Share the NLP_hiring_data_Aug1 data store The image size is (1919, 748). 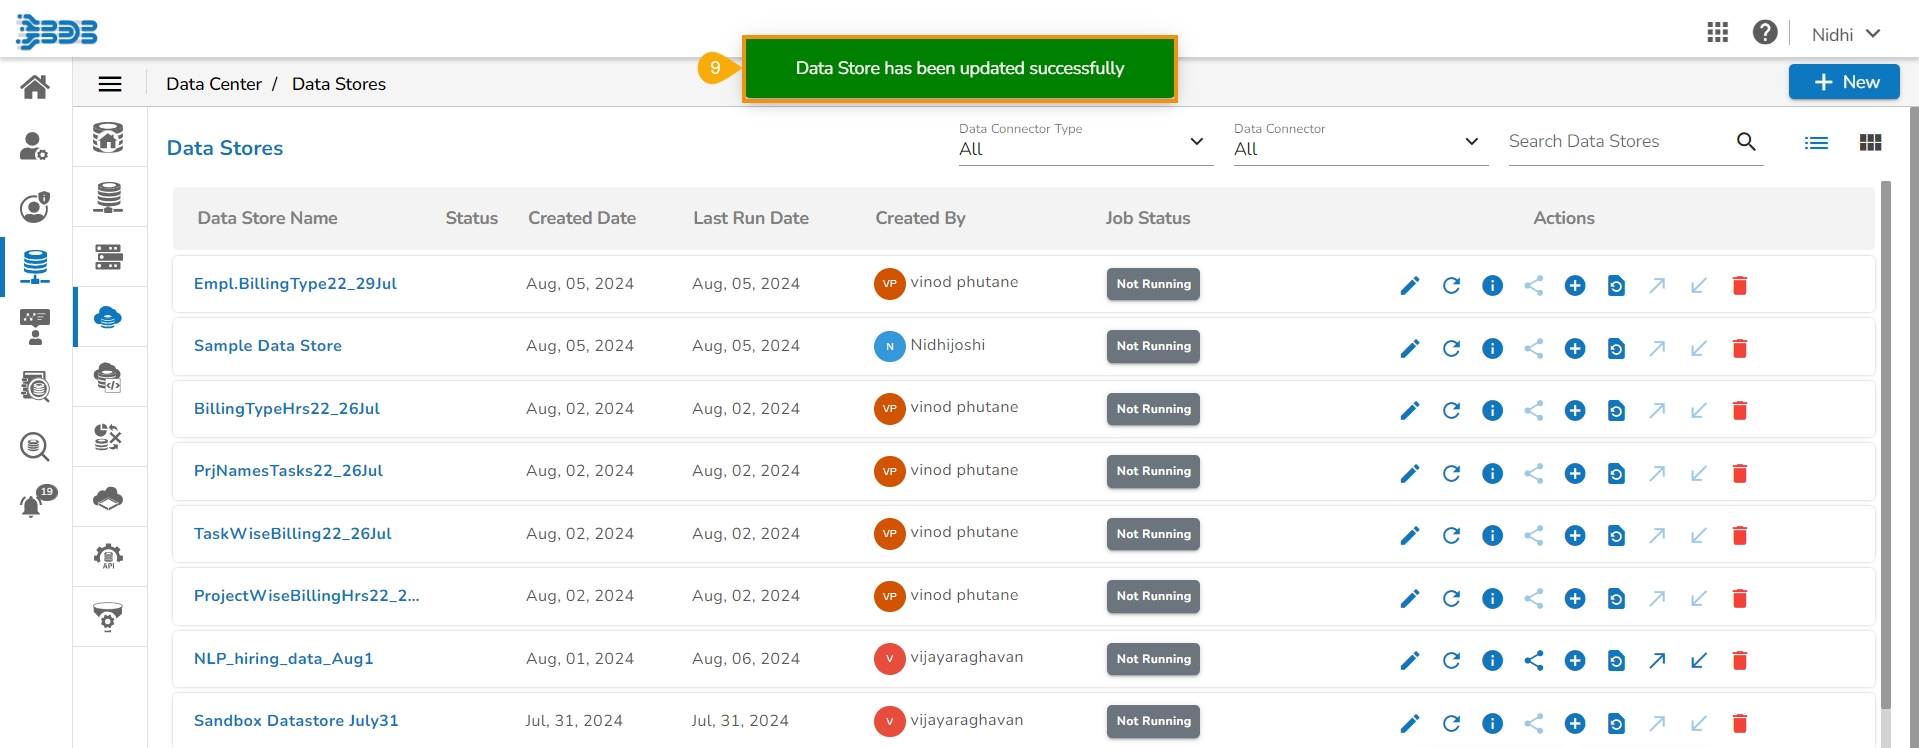(1534, 660)
